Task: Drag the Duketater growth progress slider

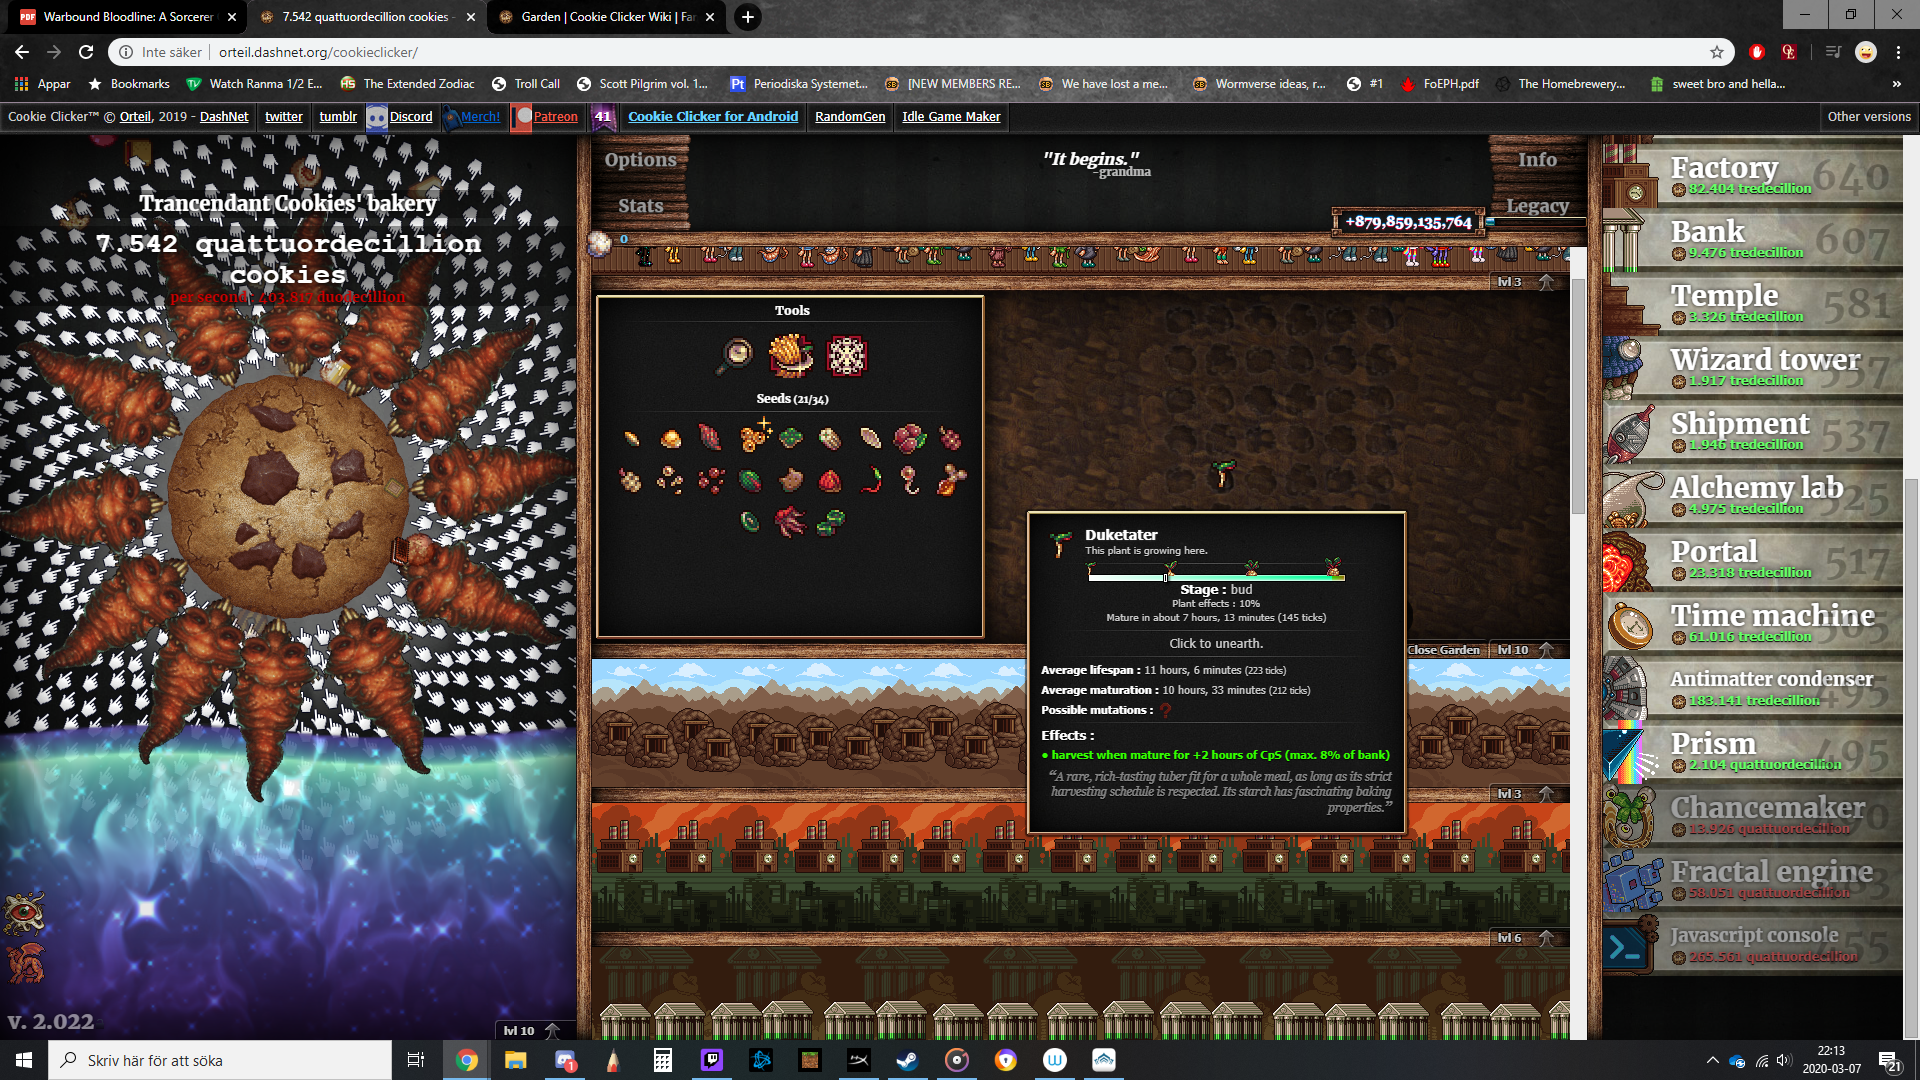Action: coord(1168,574)
